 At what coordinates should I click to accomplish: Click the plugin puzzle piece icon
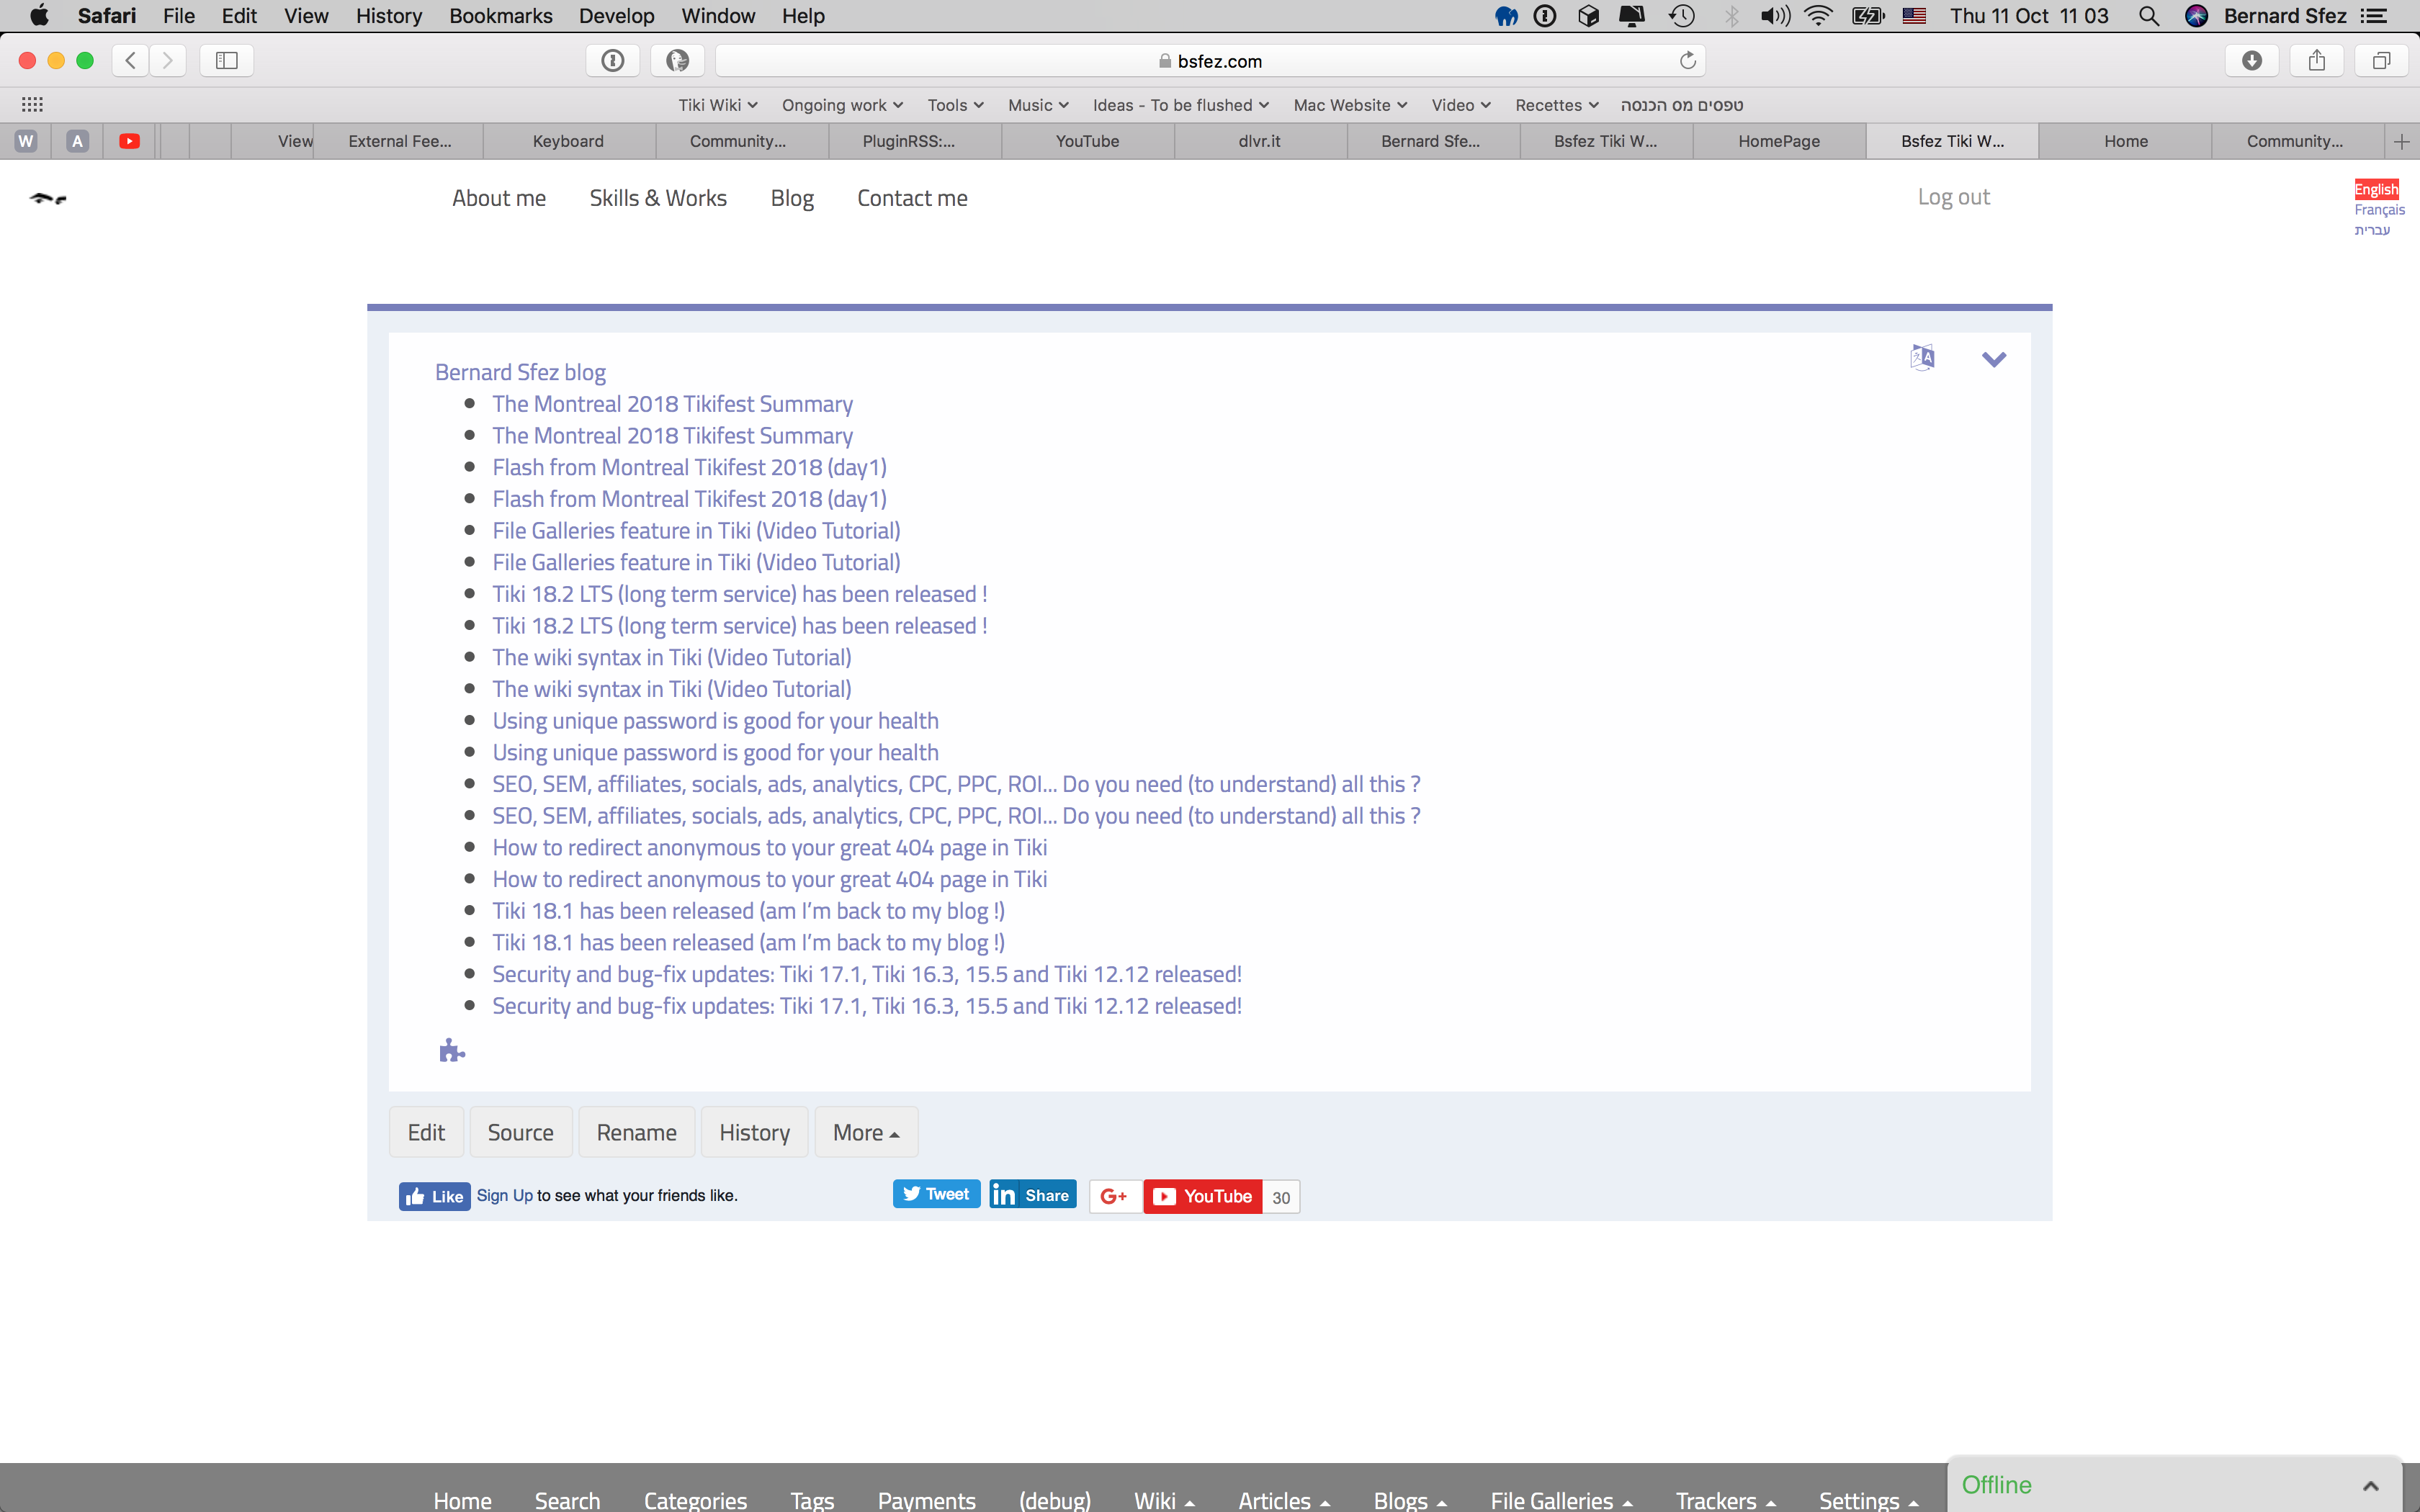point(452,1050)
